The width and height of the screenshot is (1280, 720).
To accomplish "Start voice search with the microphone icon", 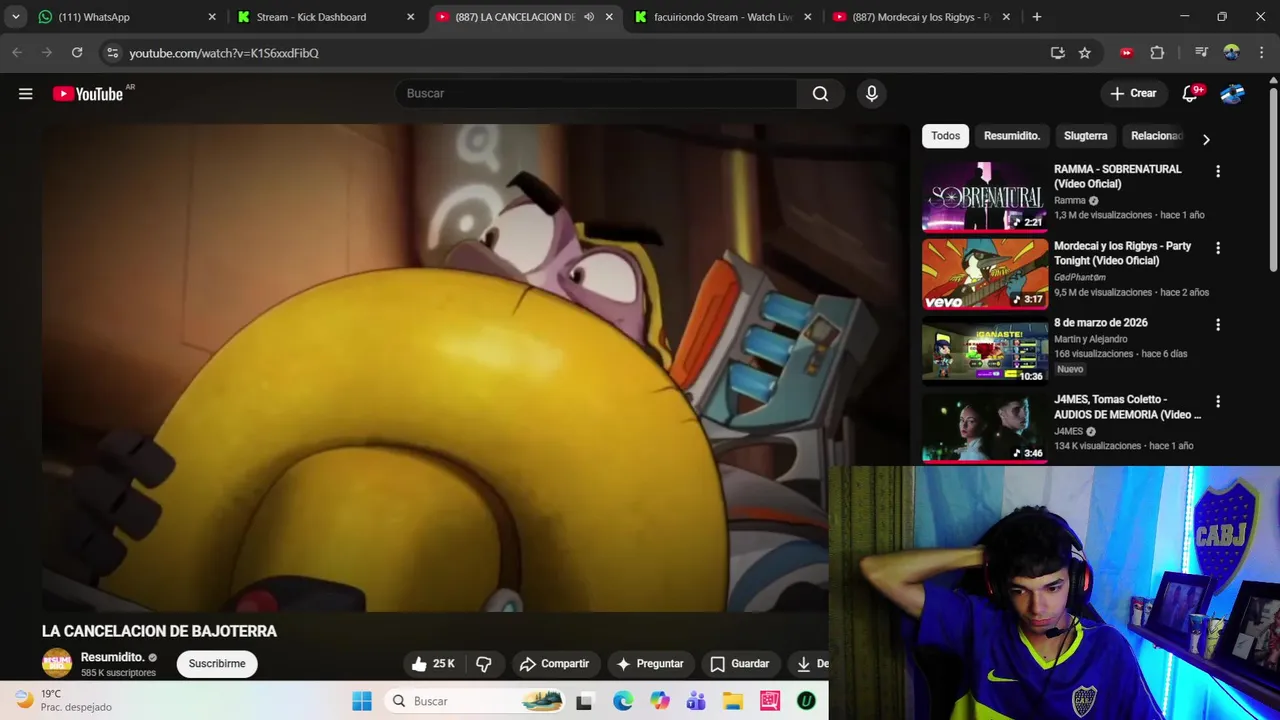I will 872,93.
